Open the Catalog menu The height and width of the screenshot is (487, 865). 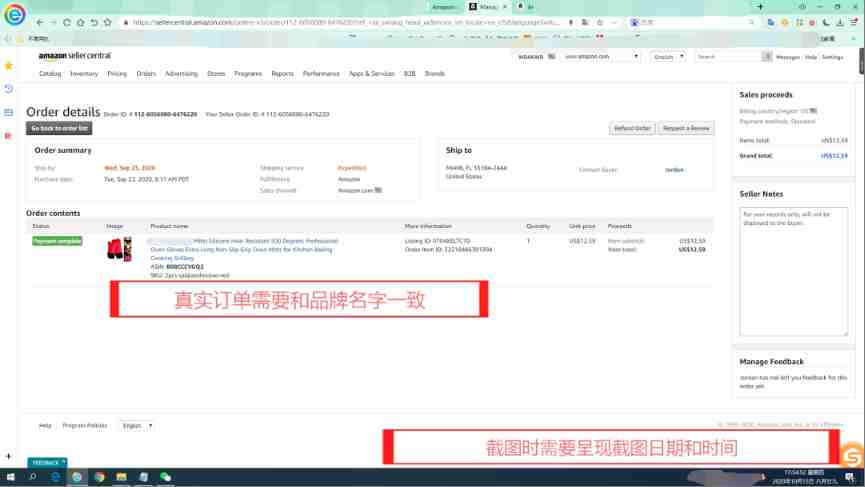point(50,73)
